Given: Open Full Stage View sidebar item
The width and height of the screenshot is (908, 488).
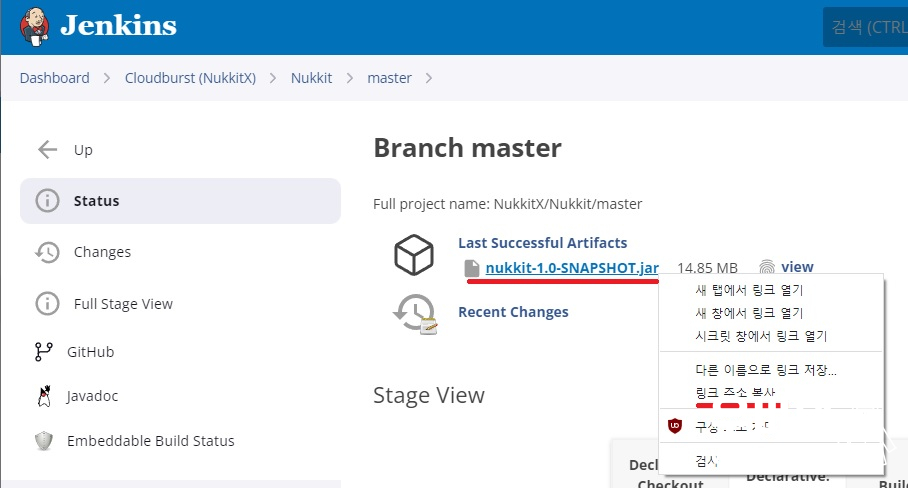Looking at the screenshot, I should click(123, 304).
